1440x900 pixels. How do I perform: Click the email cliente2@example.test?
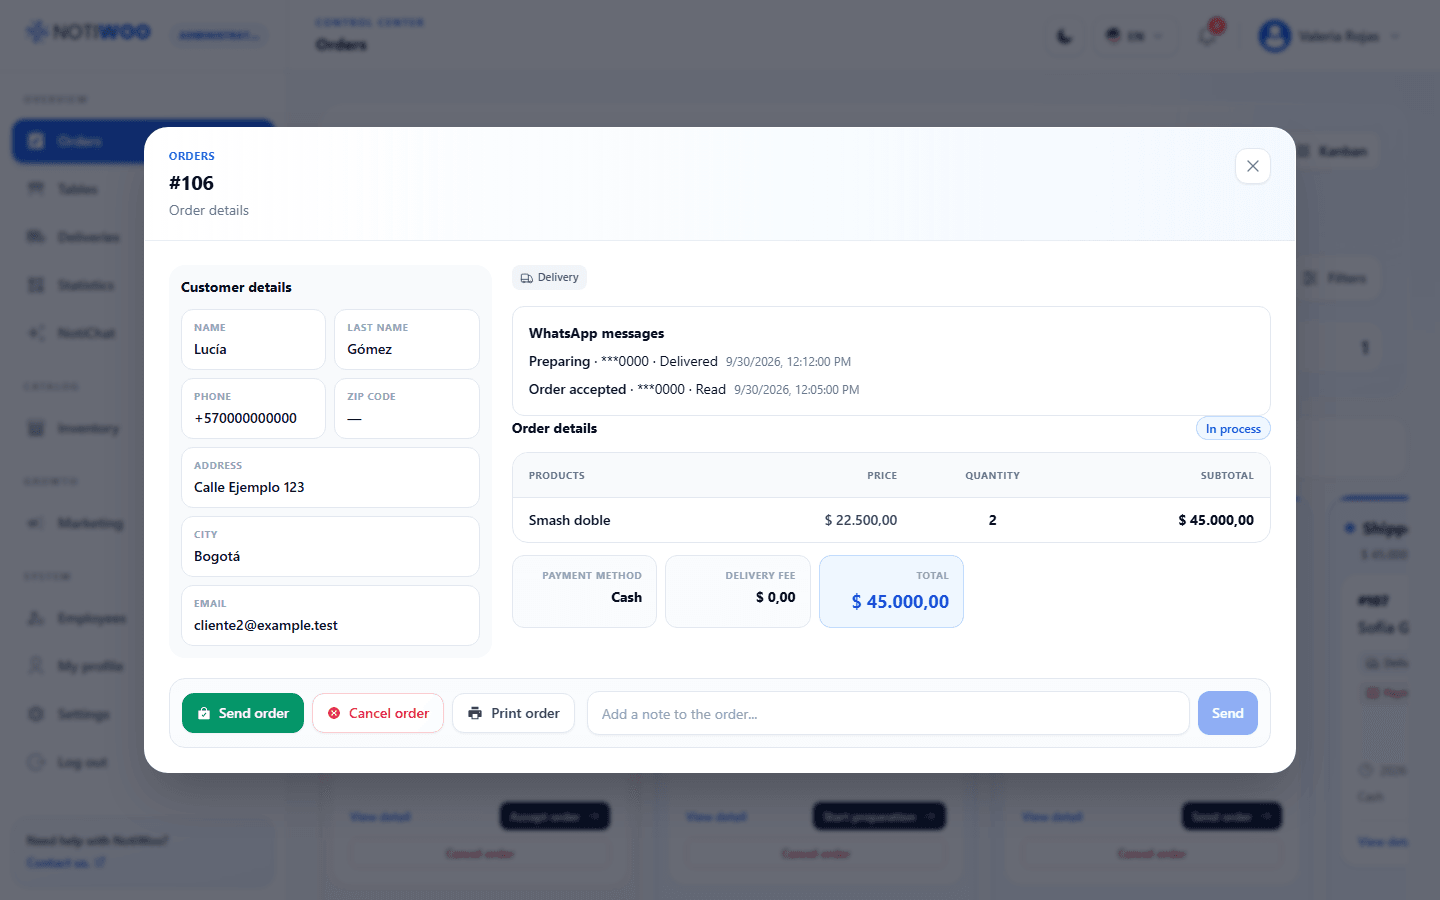coord(266,625)
